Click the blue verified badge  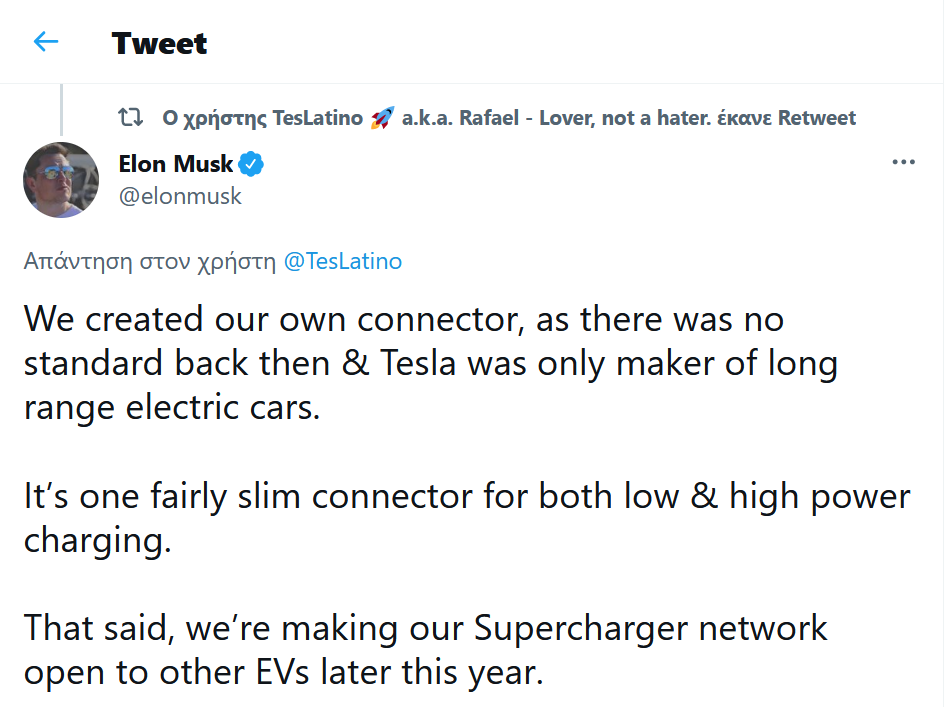(252, 164)
